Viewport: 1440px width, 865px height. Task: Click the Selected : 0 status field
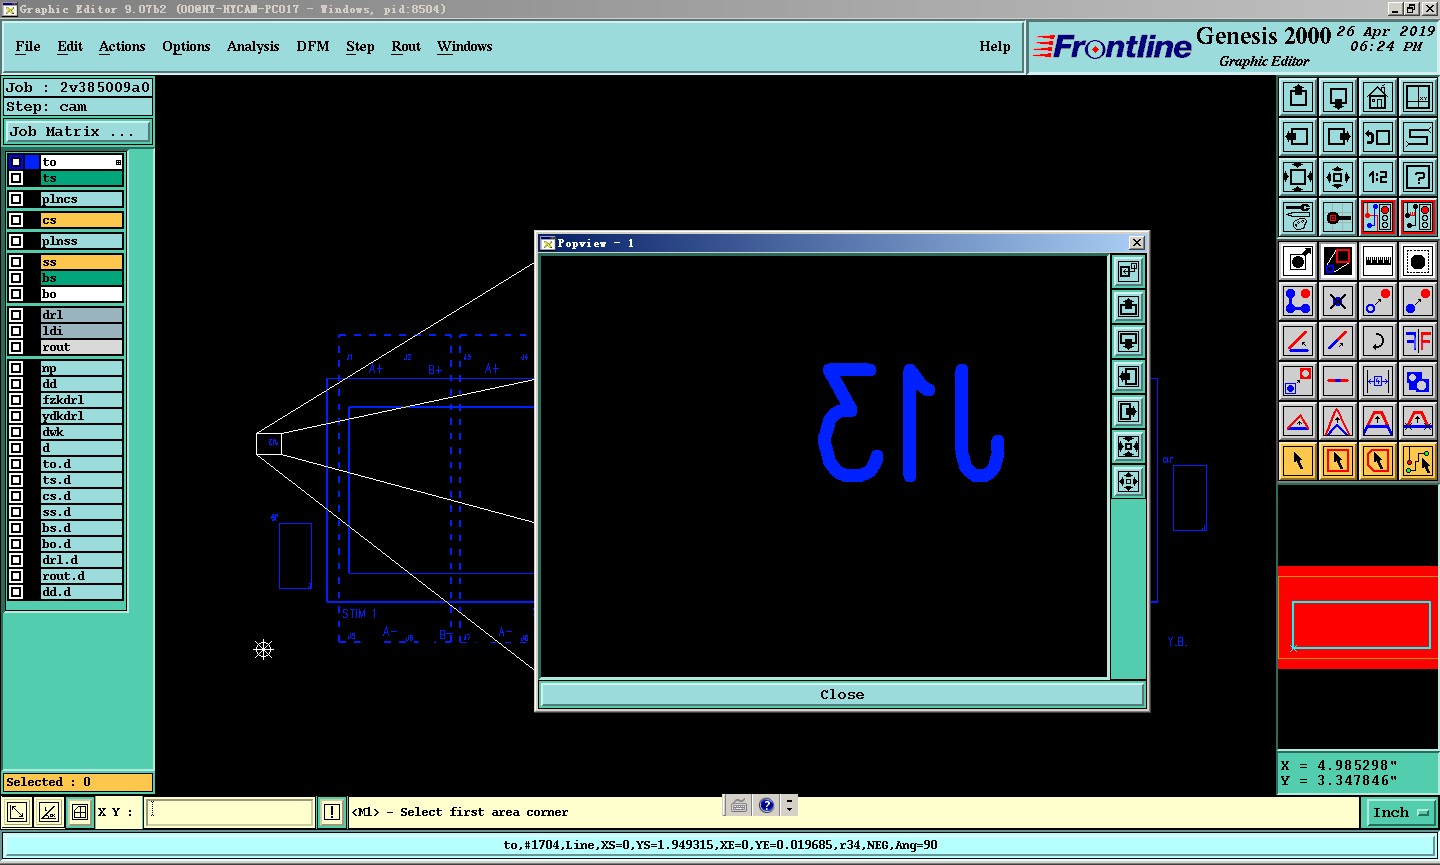78,782
